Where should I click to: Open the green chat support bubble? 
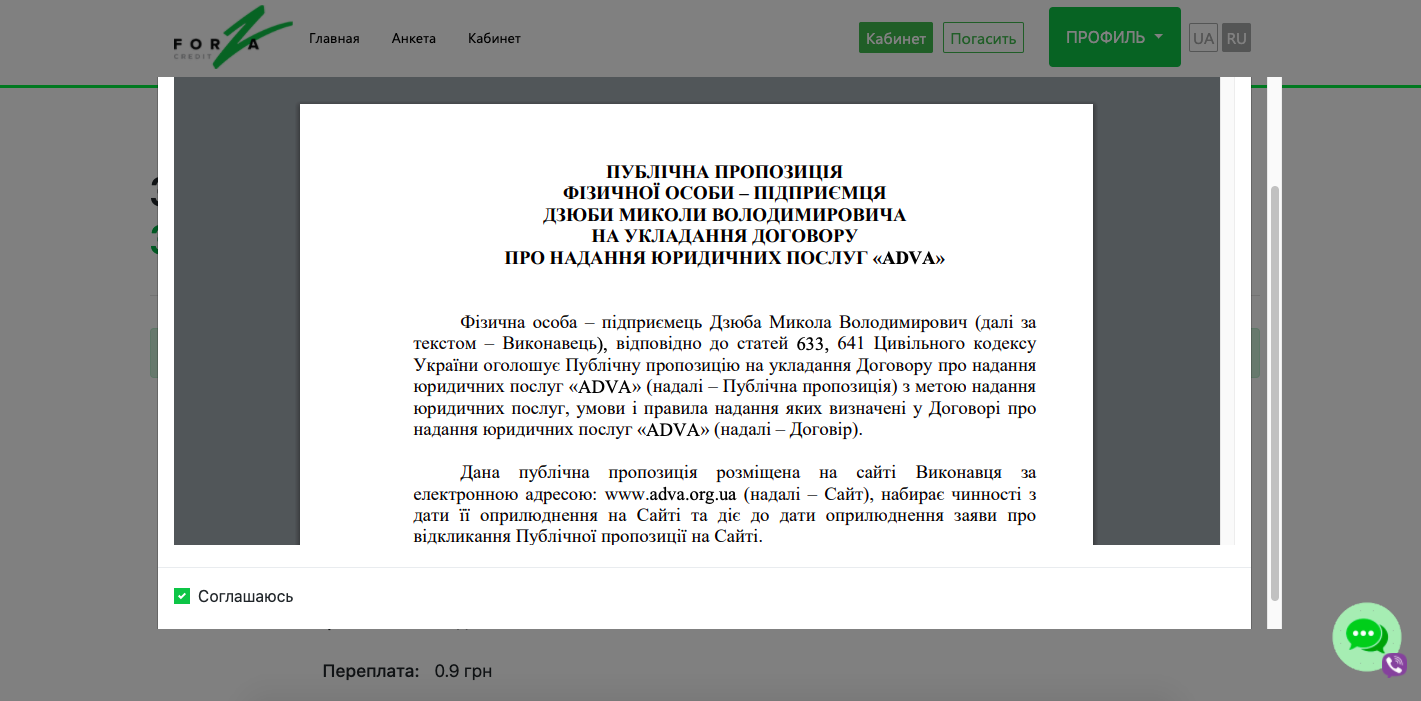pyautogui.click(x=1366, y=636)
